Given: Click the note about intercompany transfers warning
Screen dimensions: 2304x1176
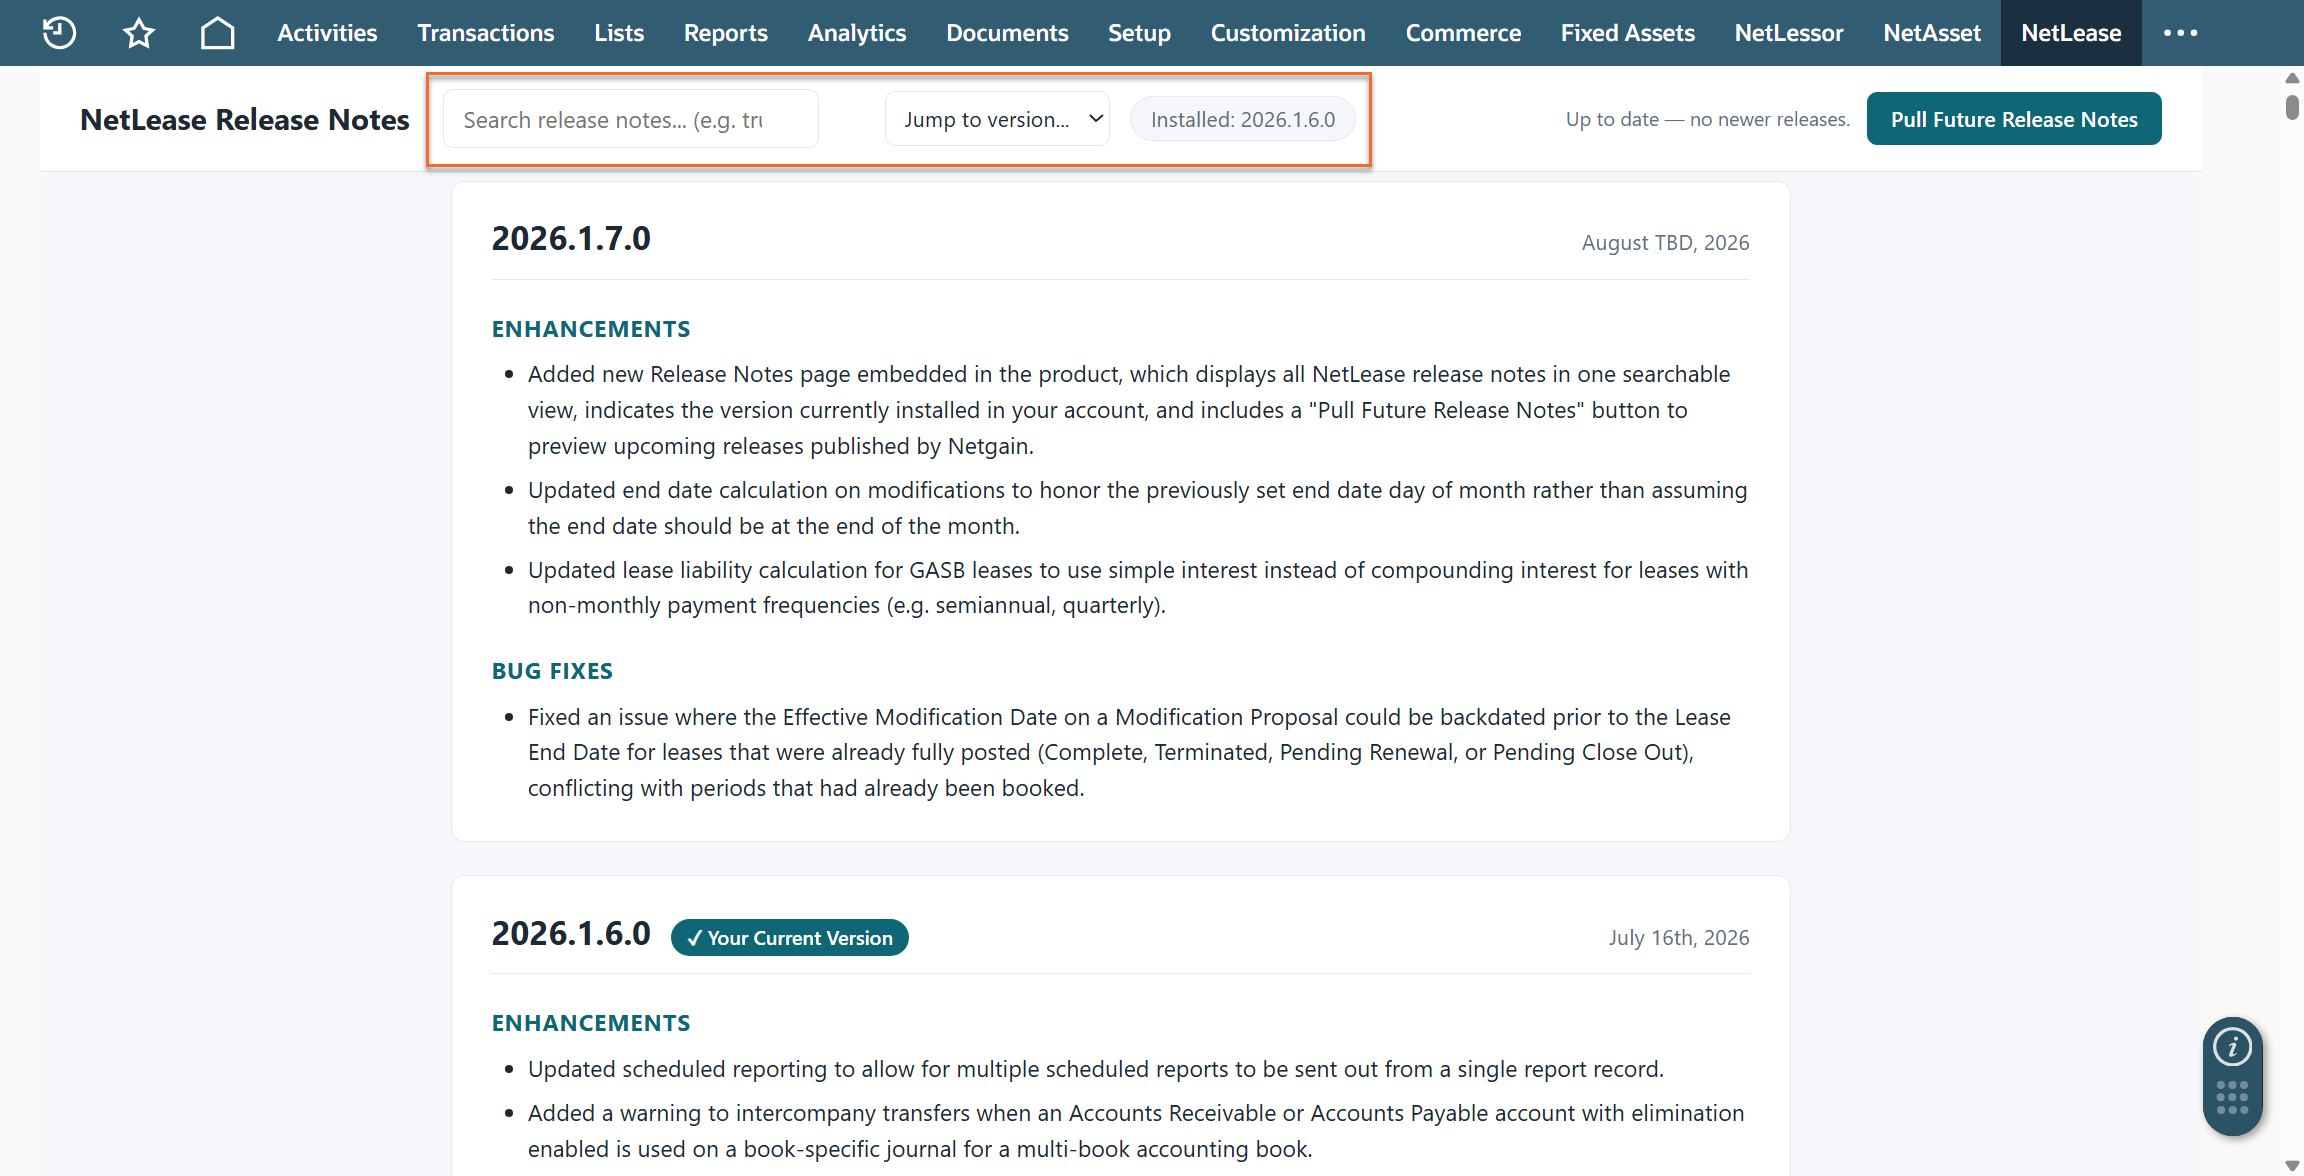Looking at the screenshot, I should 1136,1131.
